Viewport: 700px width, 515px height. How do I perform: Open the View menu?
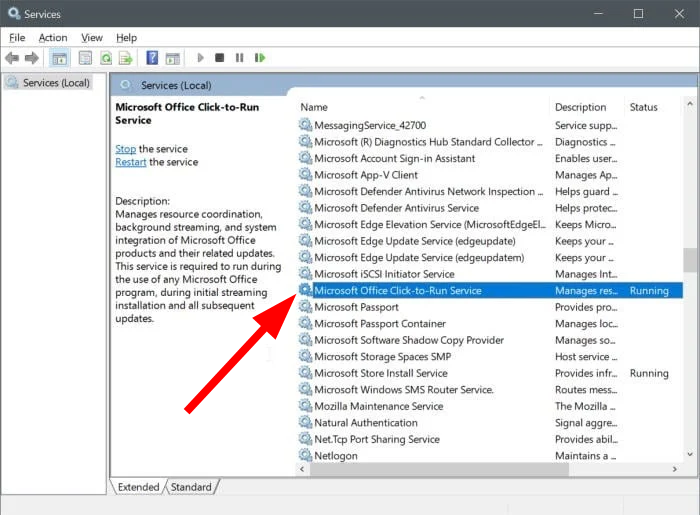point(92,38)
